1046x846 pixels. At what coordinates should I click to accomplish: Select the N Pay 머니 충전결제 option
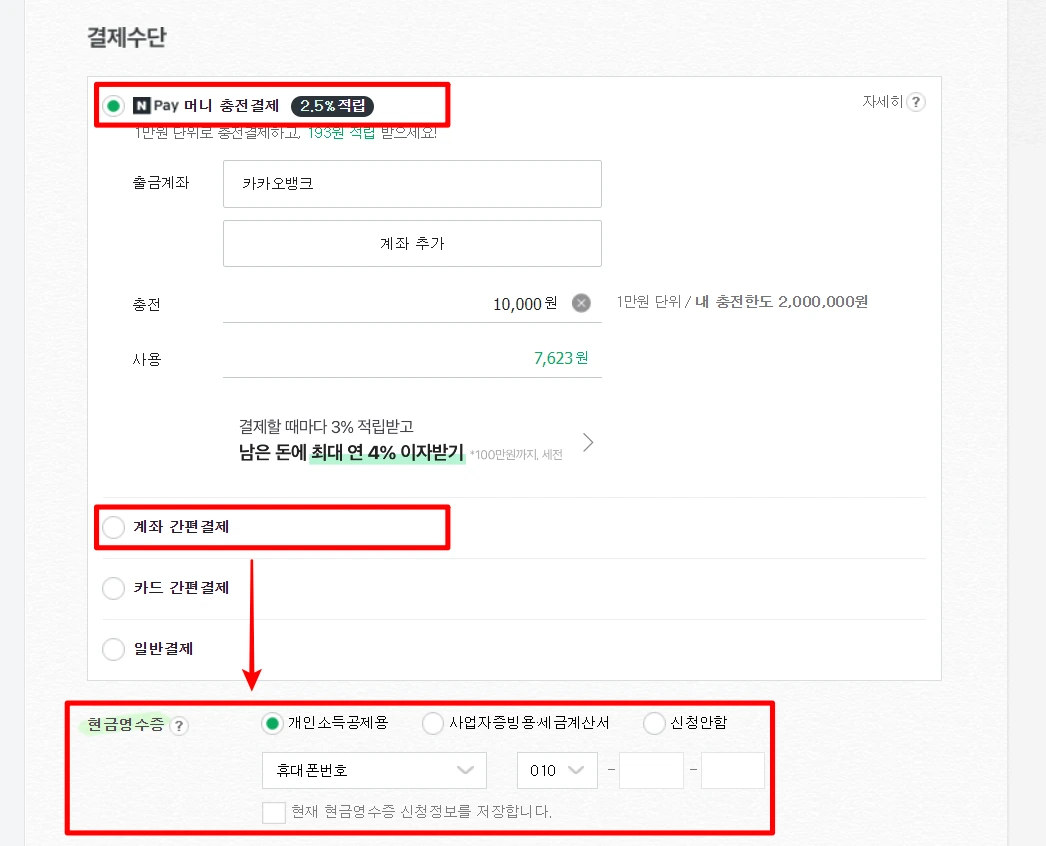[x=113, y=104]
